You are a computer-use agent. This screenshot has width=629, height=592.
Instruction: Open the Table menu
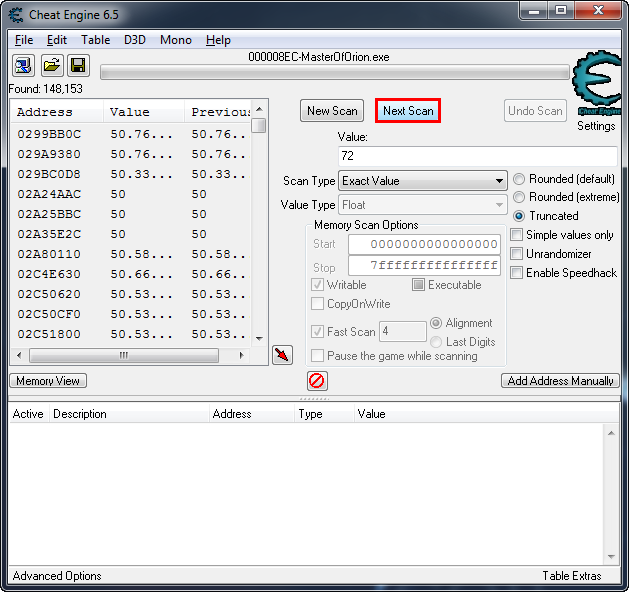[95, 40]
